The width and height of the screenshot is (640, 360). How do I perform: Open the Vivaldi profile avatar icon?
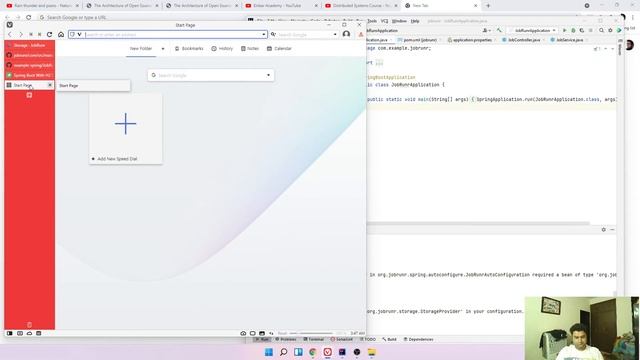(347, 34)
